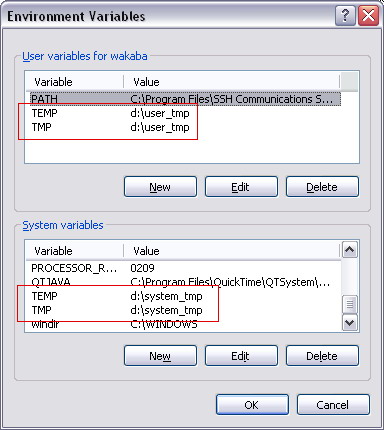Click the user Variable column header
384x430 pixels.
(75, 82)
